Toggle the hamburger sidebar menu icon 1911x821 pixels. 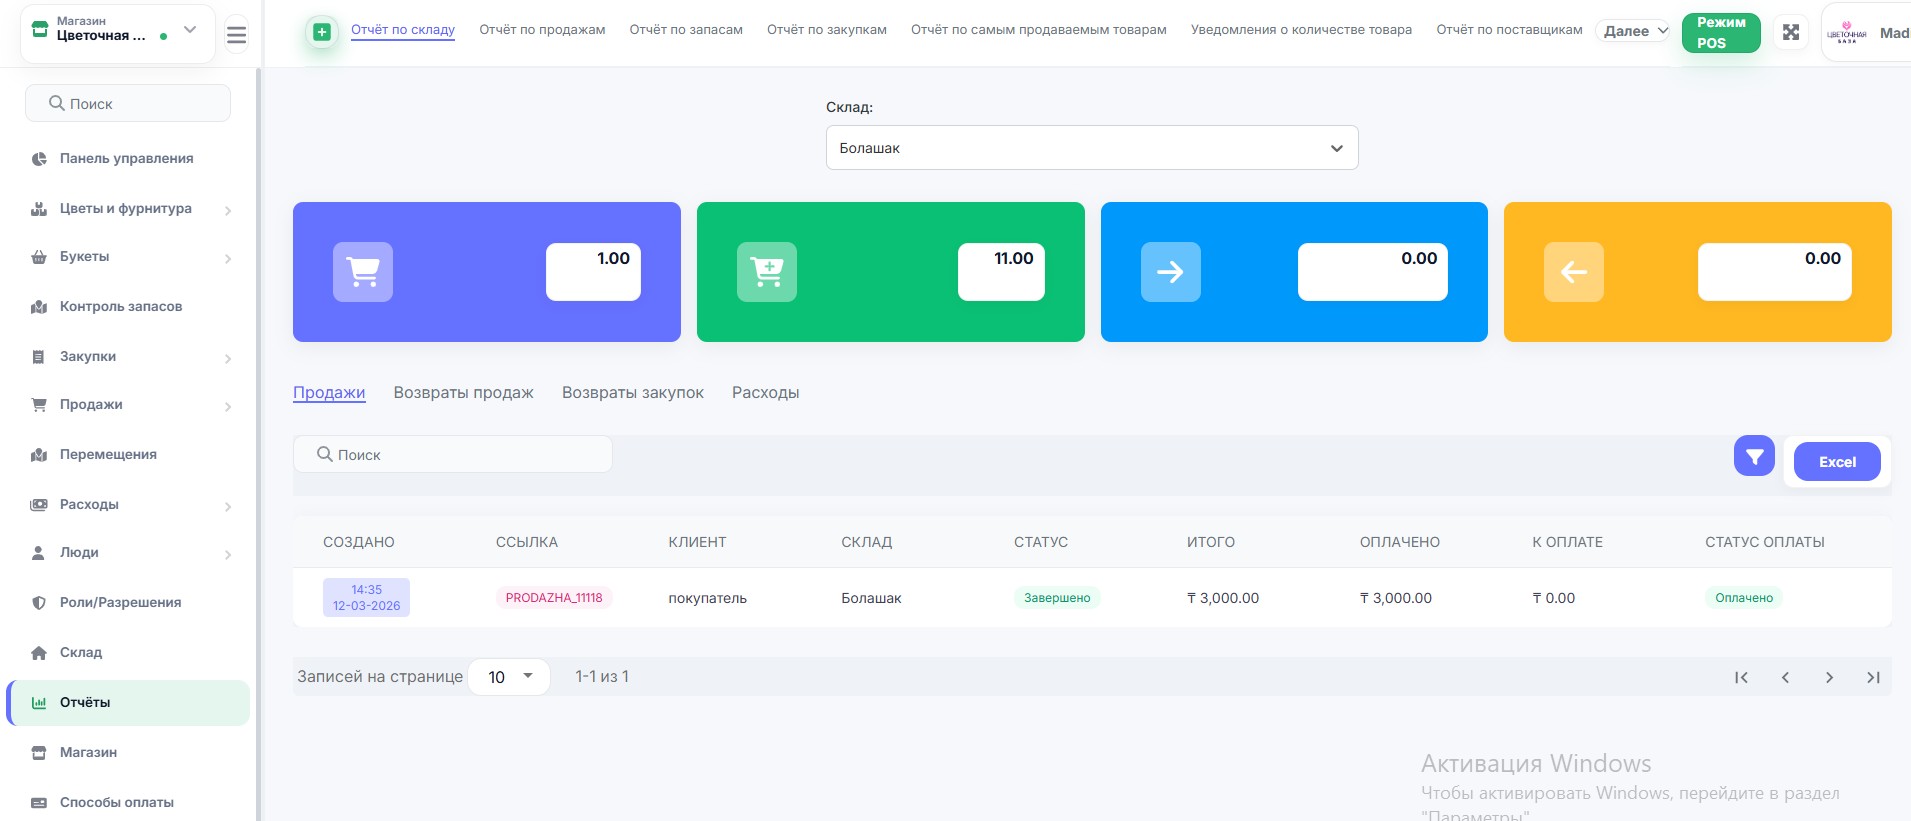[x=236, y=35]
